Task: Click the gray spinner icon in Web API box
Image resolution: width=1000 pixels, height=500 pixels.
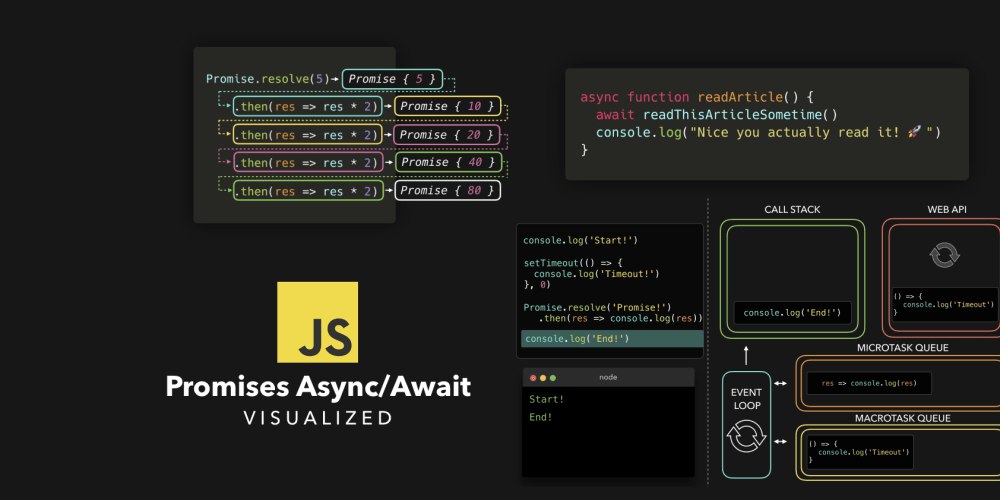Action: coord(945,255)
